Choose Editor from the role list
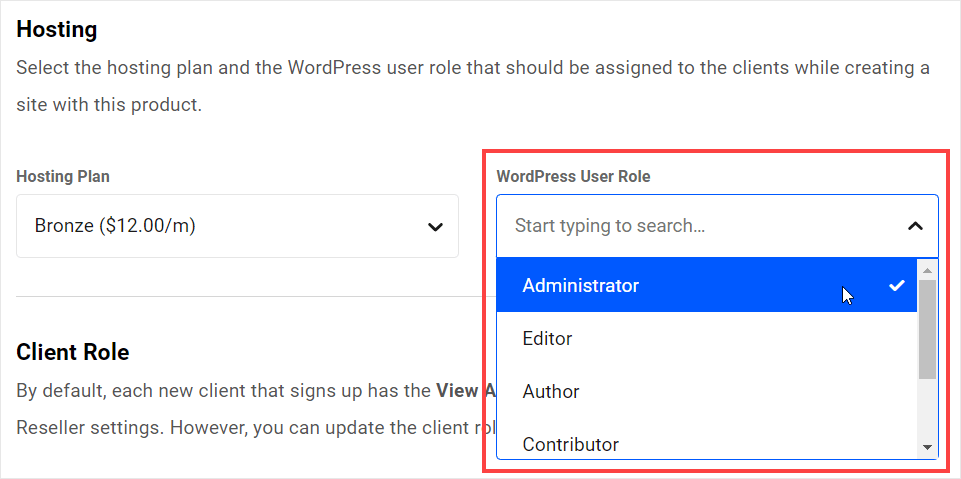This screenshot has height=479, width=961. click(x=547, y=339)
